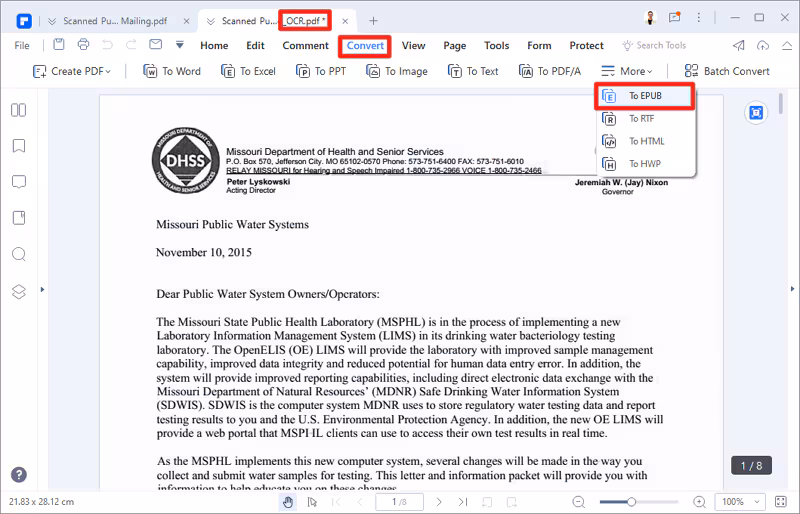The height and width of the screenshot is (514, 800).
Task: Switch to the Comment tab
Action: click(306, 45)
